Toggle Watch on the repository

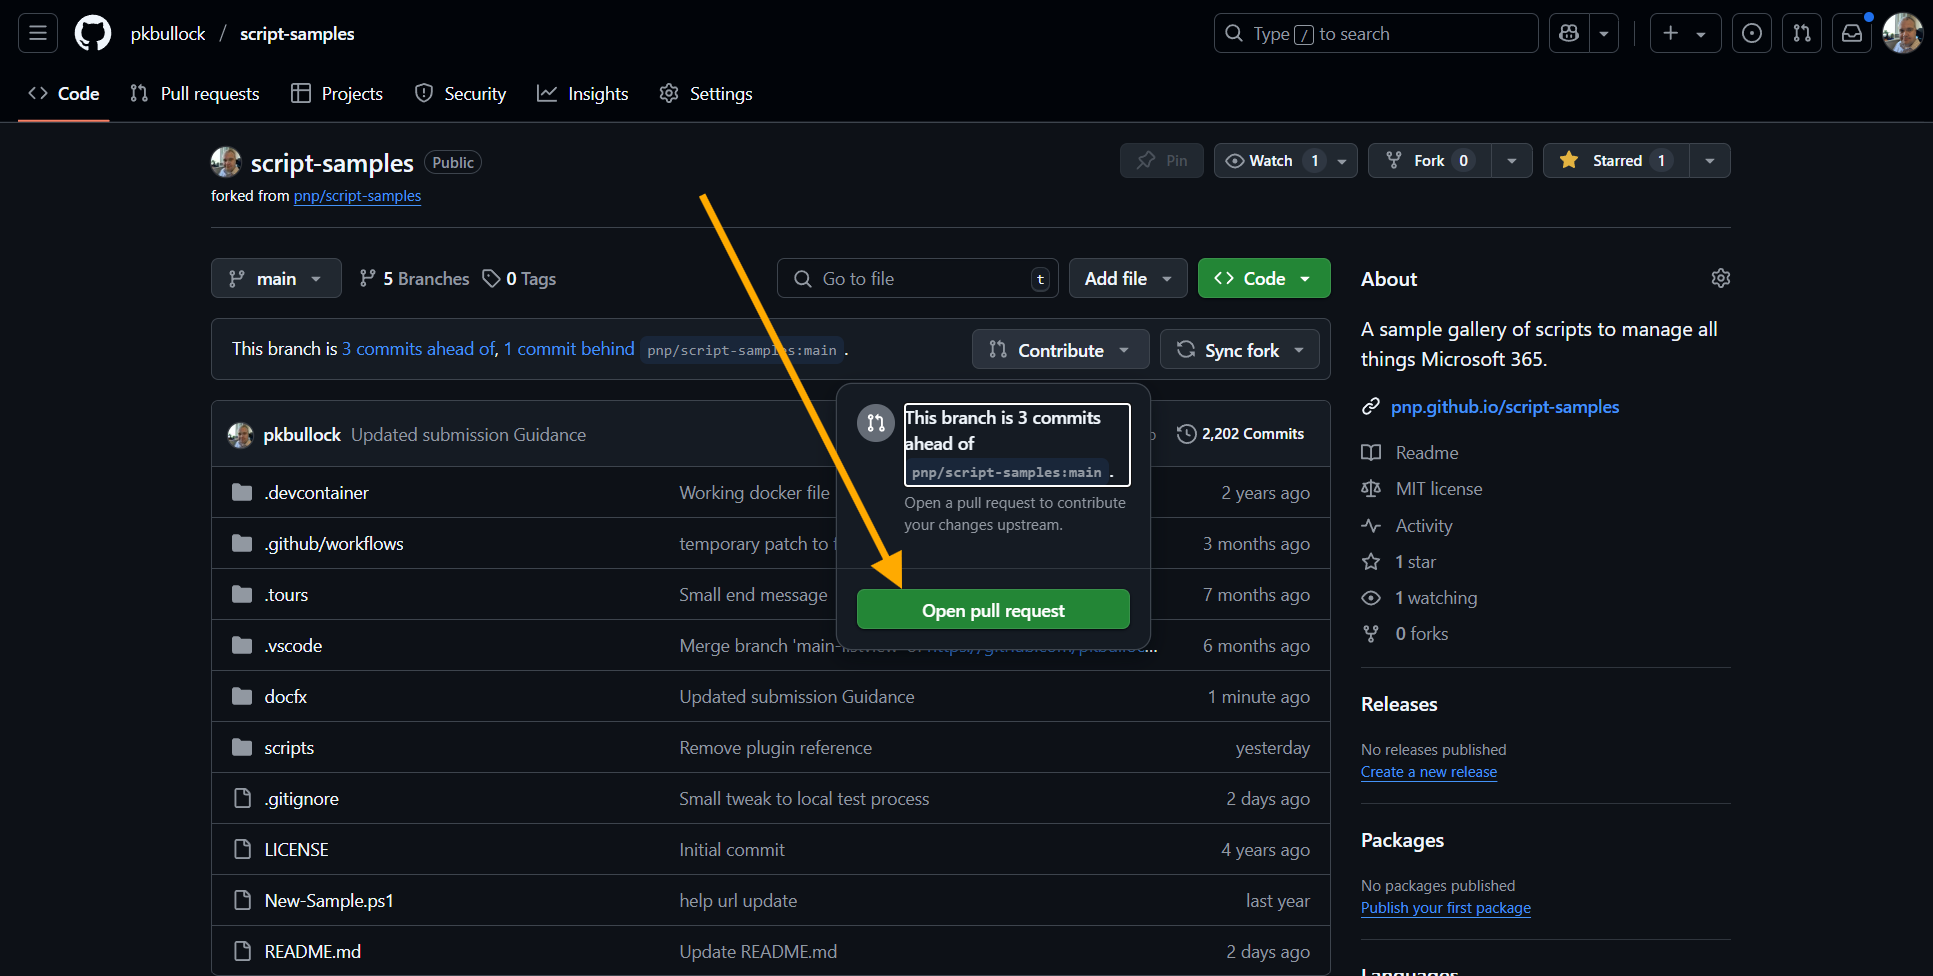point(1285,161)
